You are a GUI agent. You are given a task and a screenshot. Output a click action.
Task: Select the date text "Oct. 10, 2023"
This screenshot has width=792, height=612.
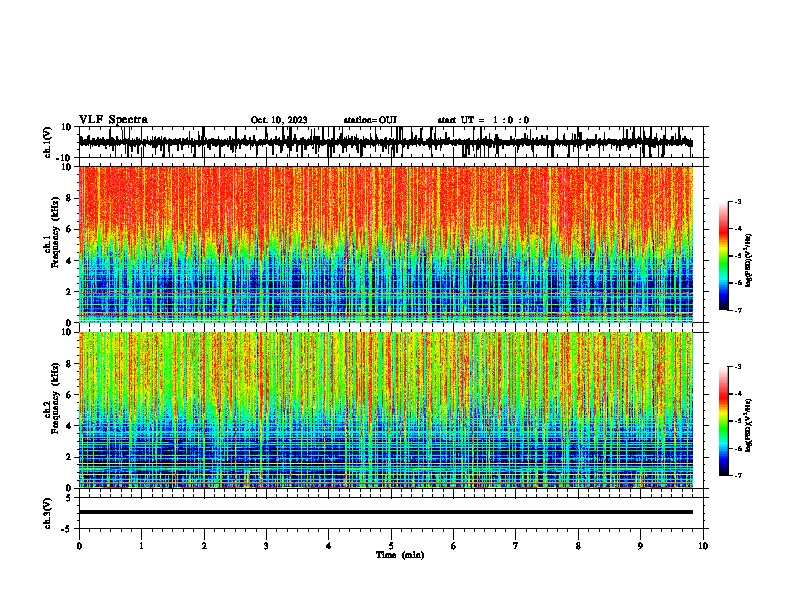279,120
